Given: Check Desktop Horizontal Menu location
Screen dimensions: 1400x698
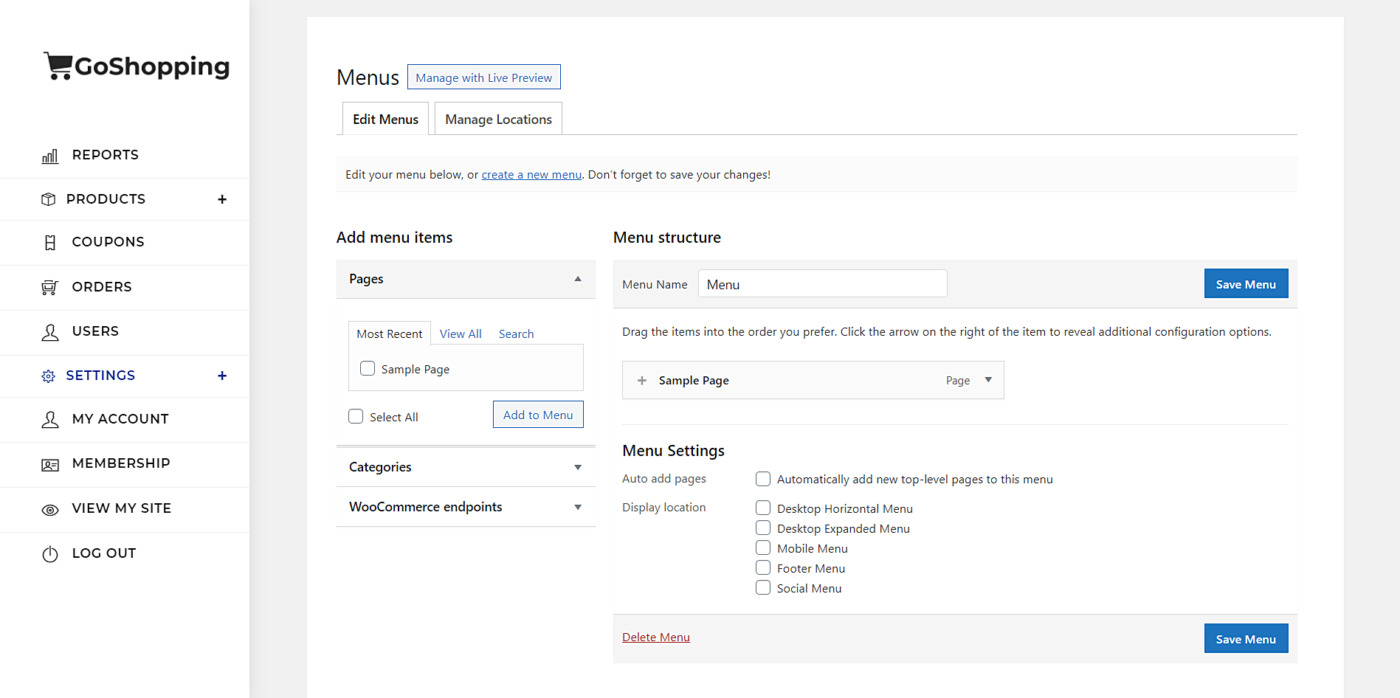Looking at the screenshot, I should [763, 508].
